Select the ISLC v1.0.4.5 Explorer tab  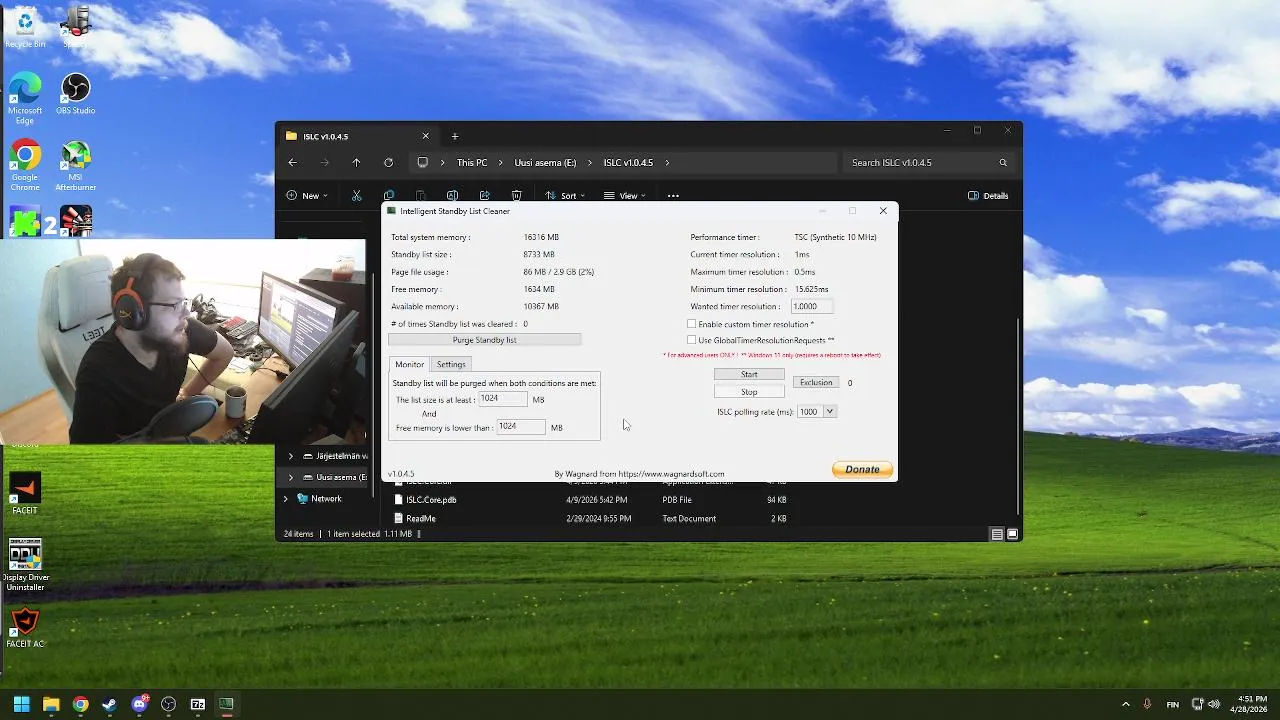357,136
